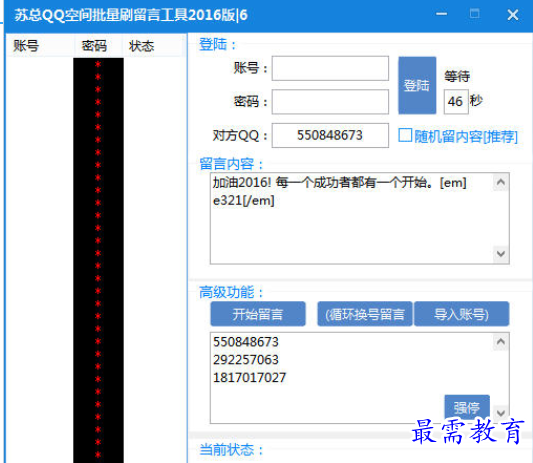Click the down arrow of QQ list scrollbar
The image size is (533, 463).
501,413
